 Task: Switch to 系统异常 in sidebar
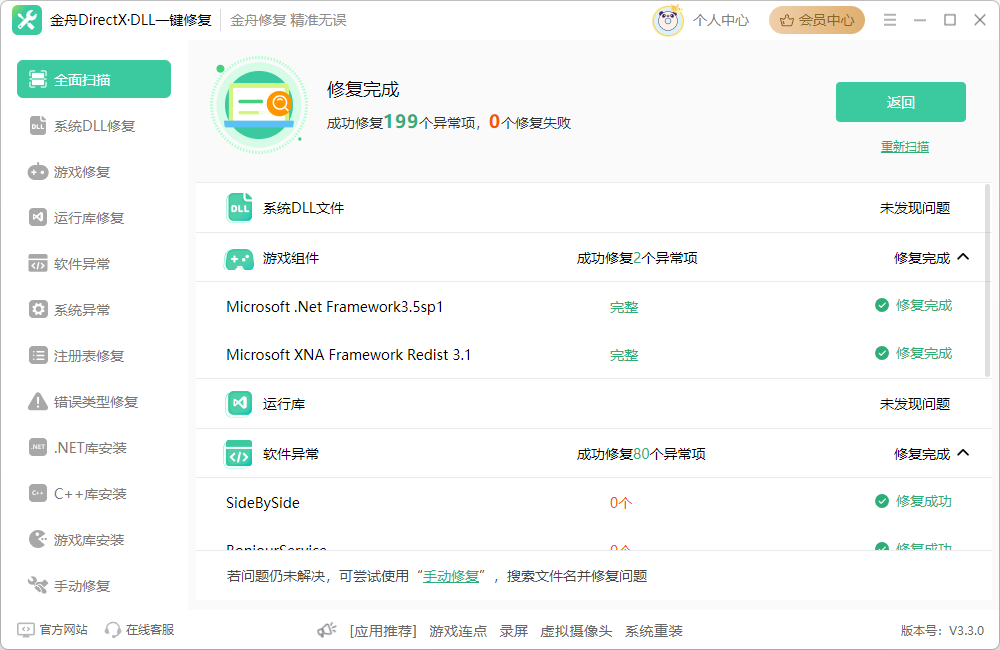[94, 309]
